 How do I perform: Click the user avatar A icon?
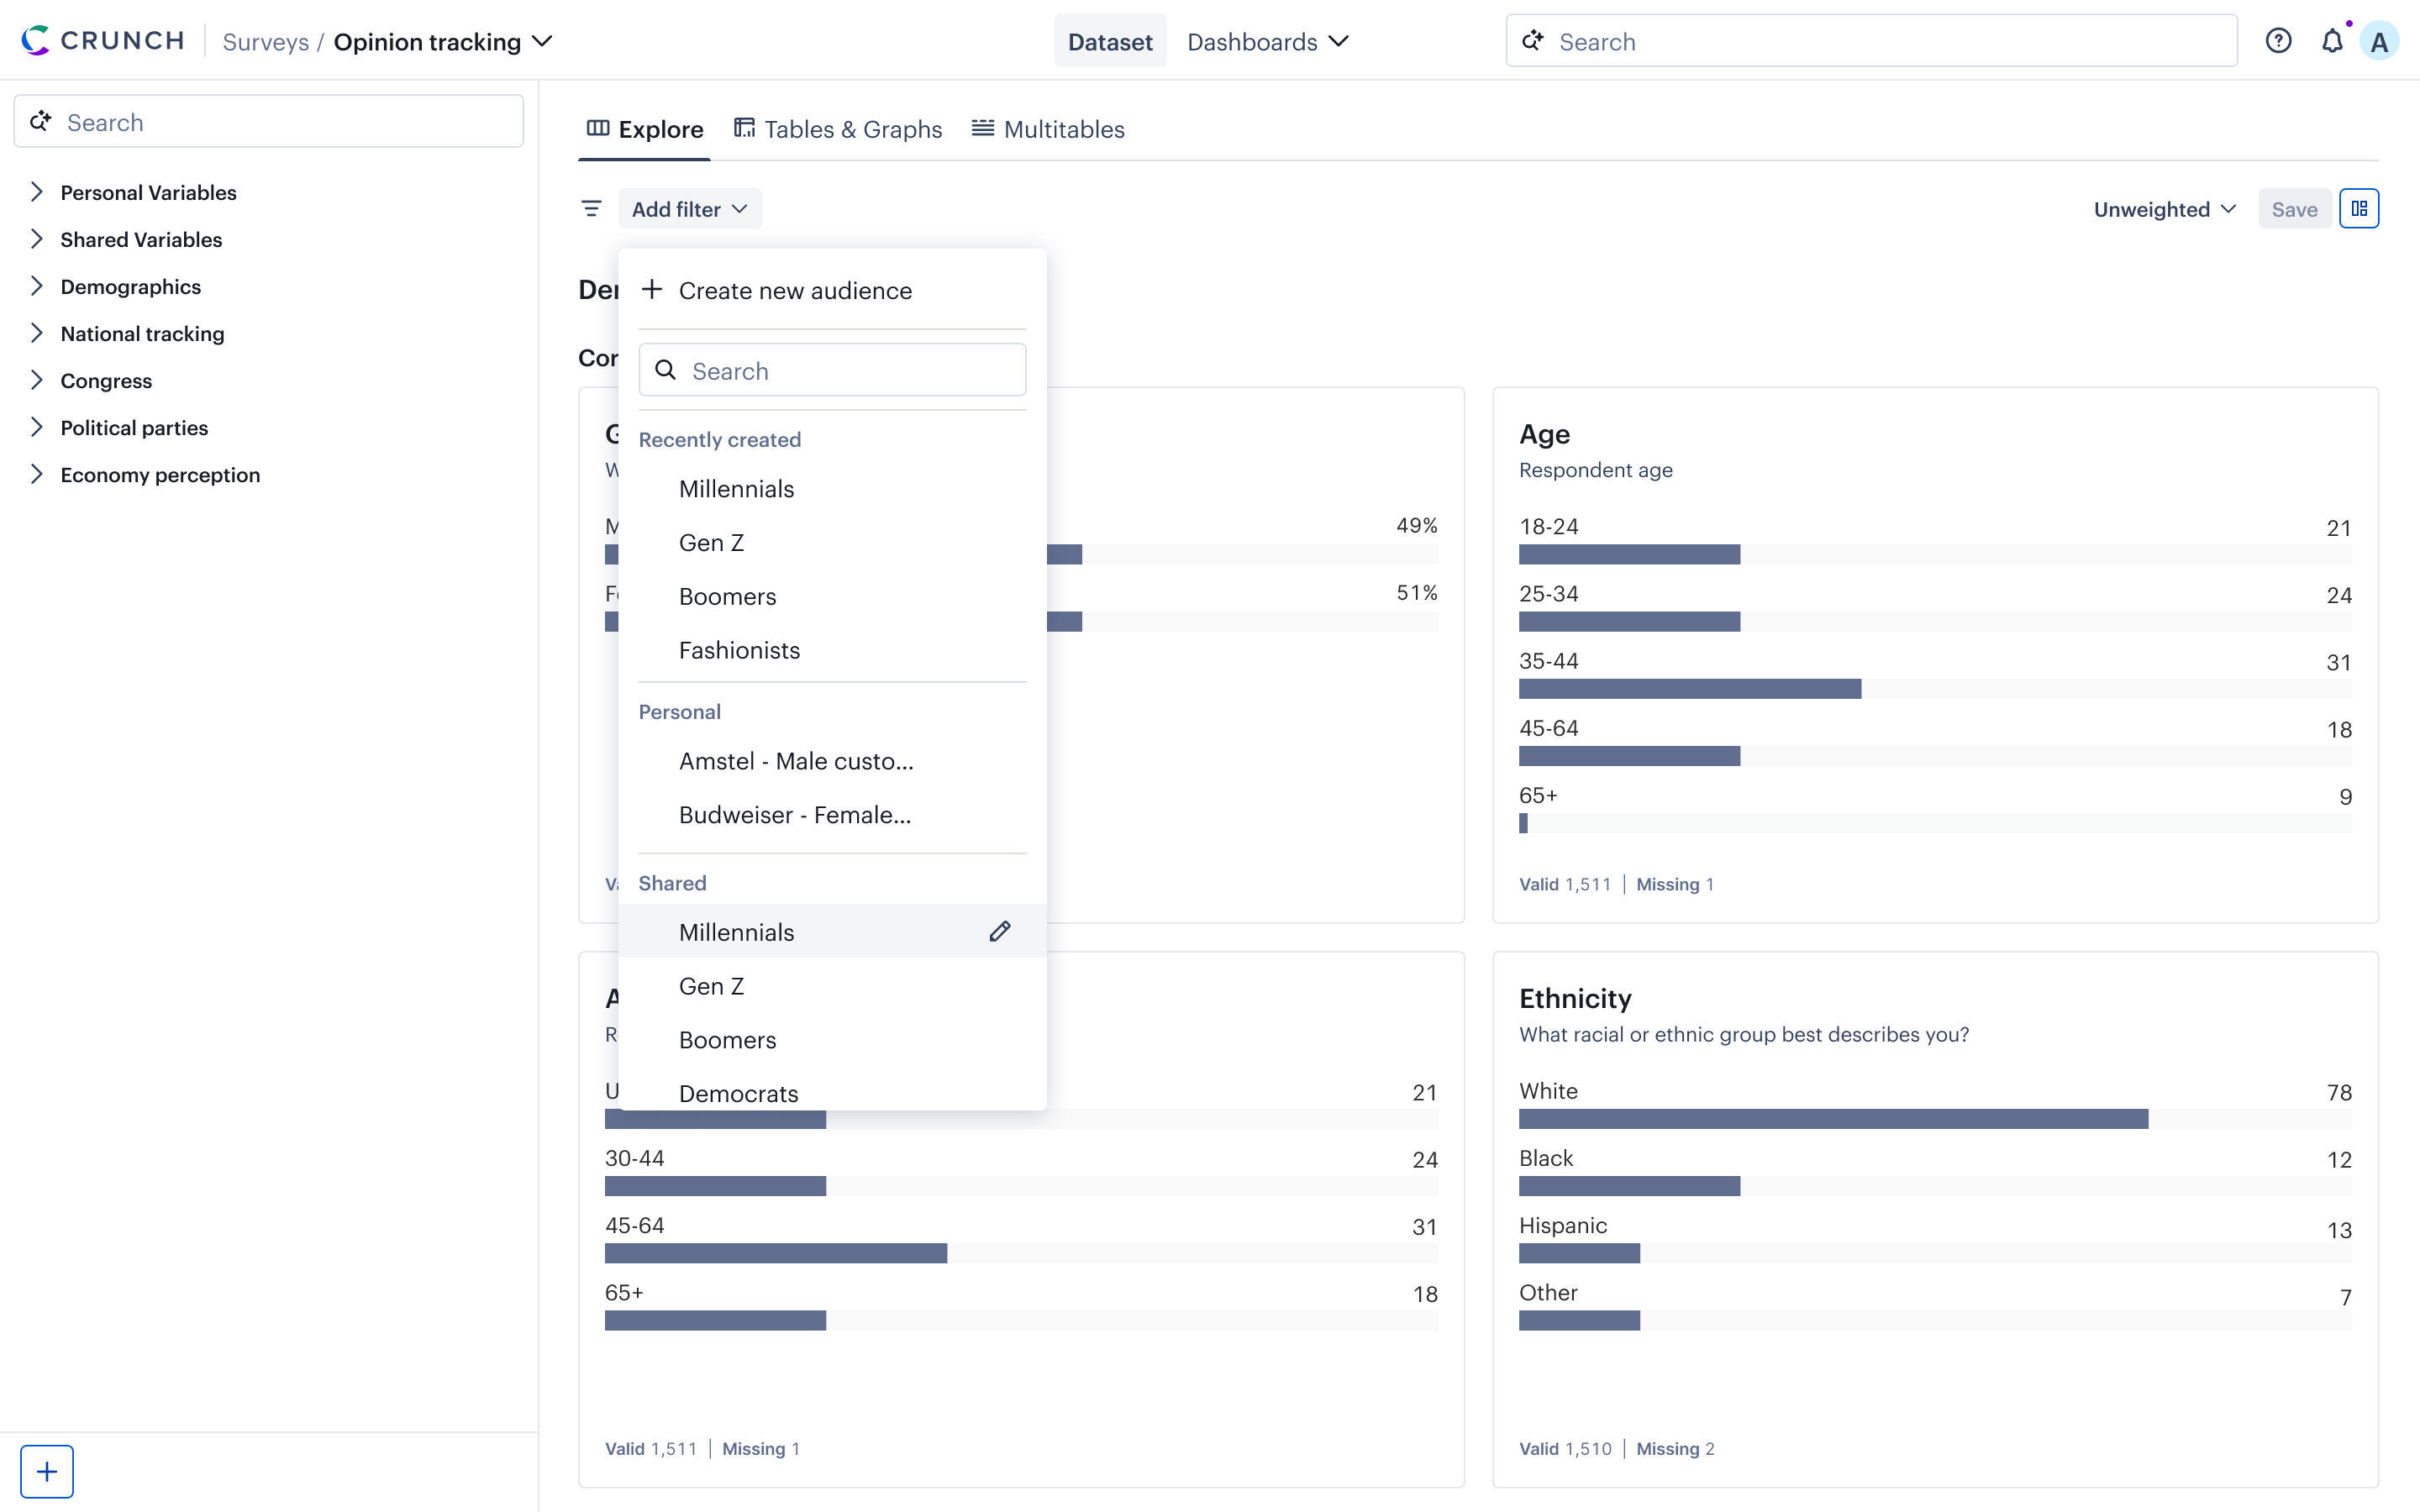tap(2379, 41)
